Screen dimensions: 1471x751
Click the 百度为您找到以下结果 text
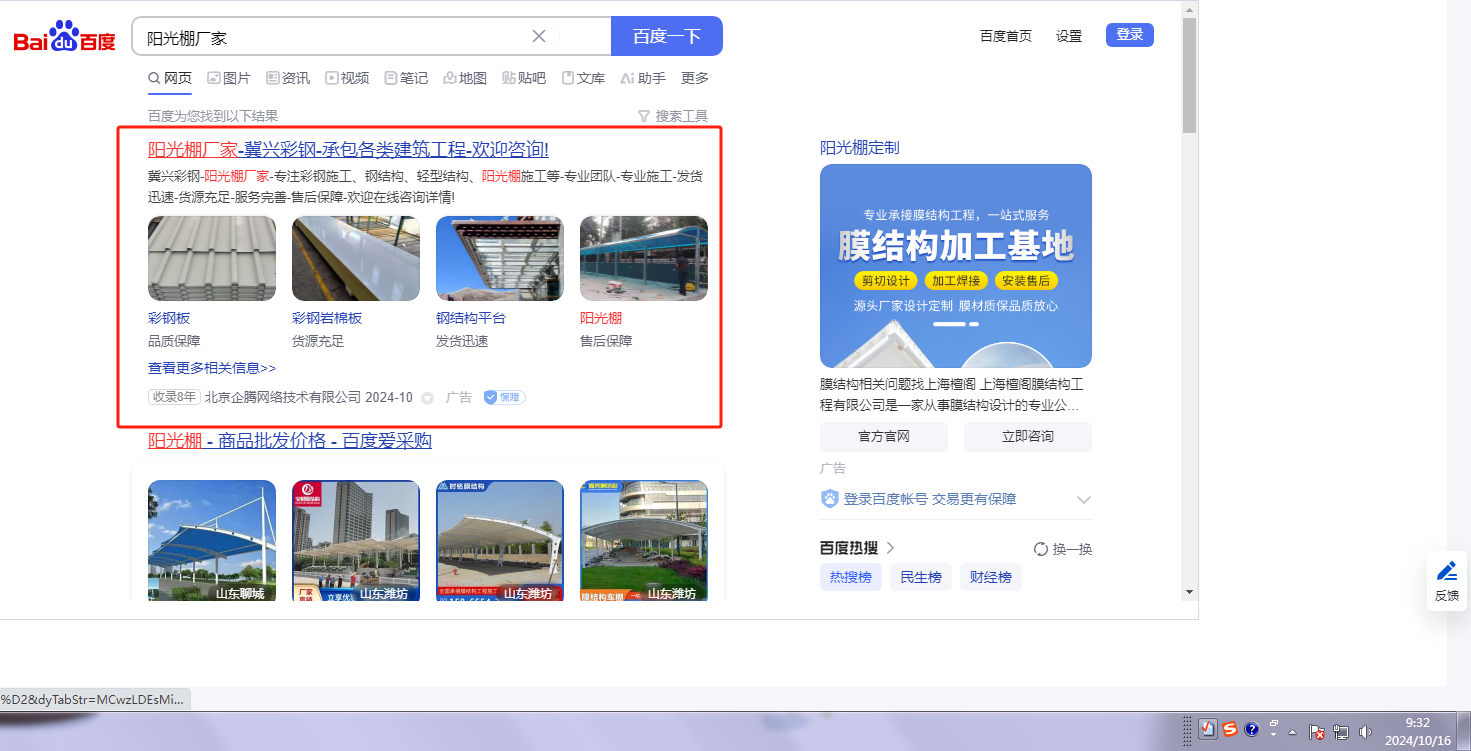click(213, 116)
